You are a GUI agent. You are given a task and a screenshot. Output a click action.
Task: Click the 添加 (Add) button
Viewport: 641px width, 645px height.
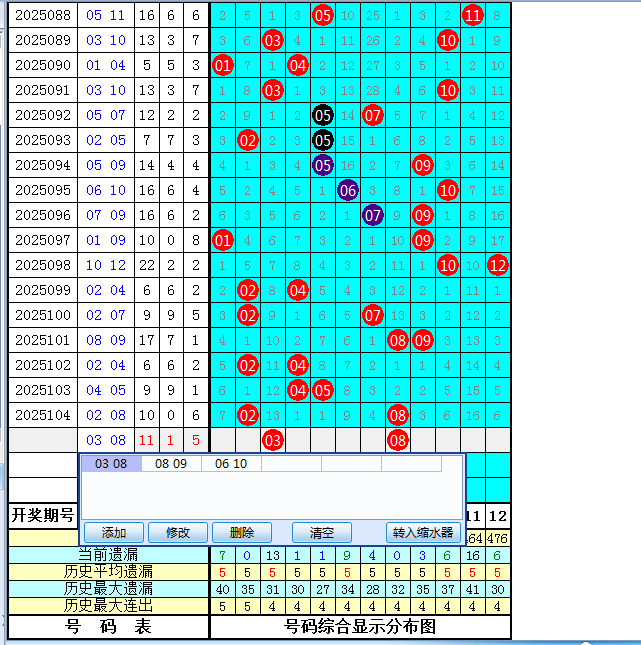[x=114, y=533]
